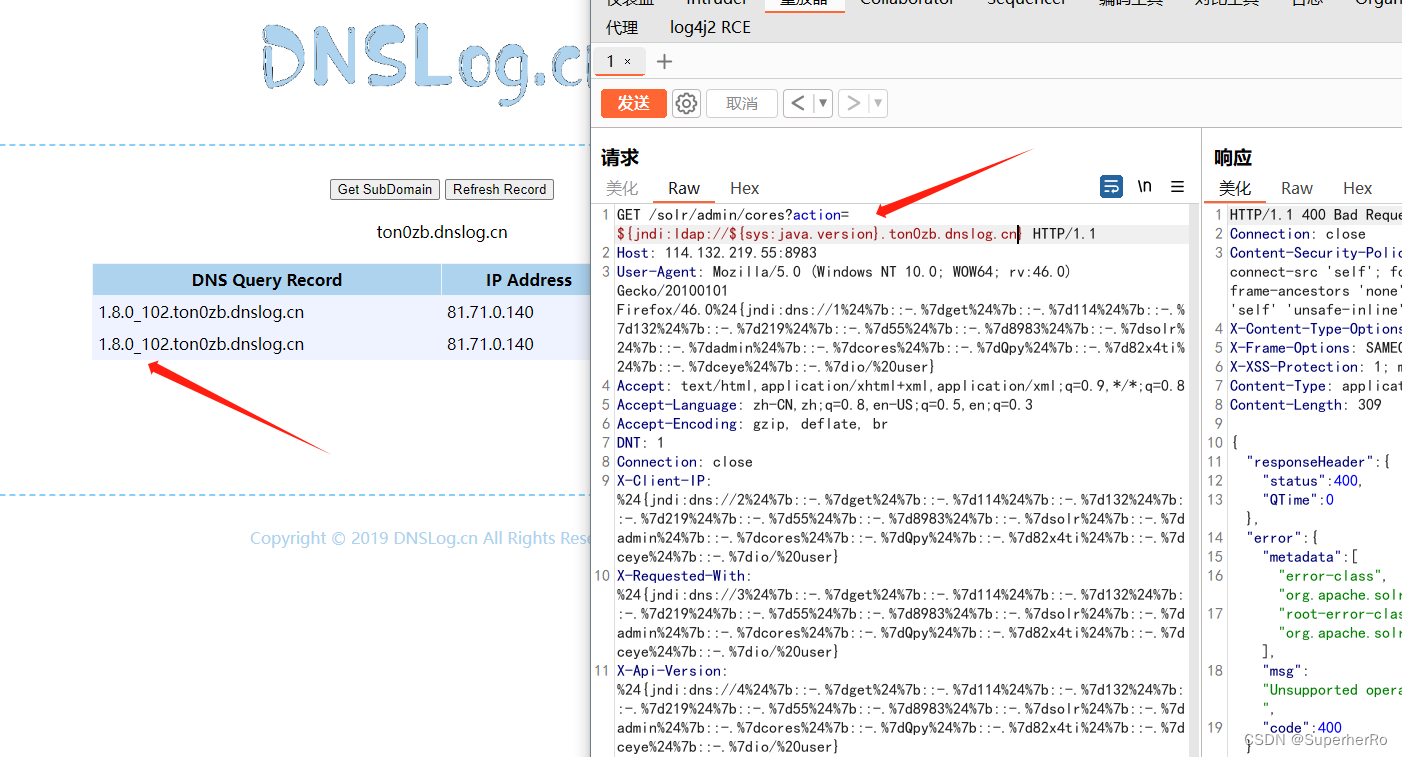Screen dimensions: 1402x757
Task: Toggle the word wrap icon in request editor
Action: tap(1111, 187)
